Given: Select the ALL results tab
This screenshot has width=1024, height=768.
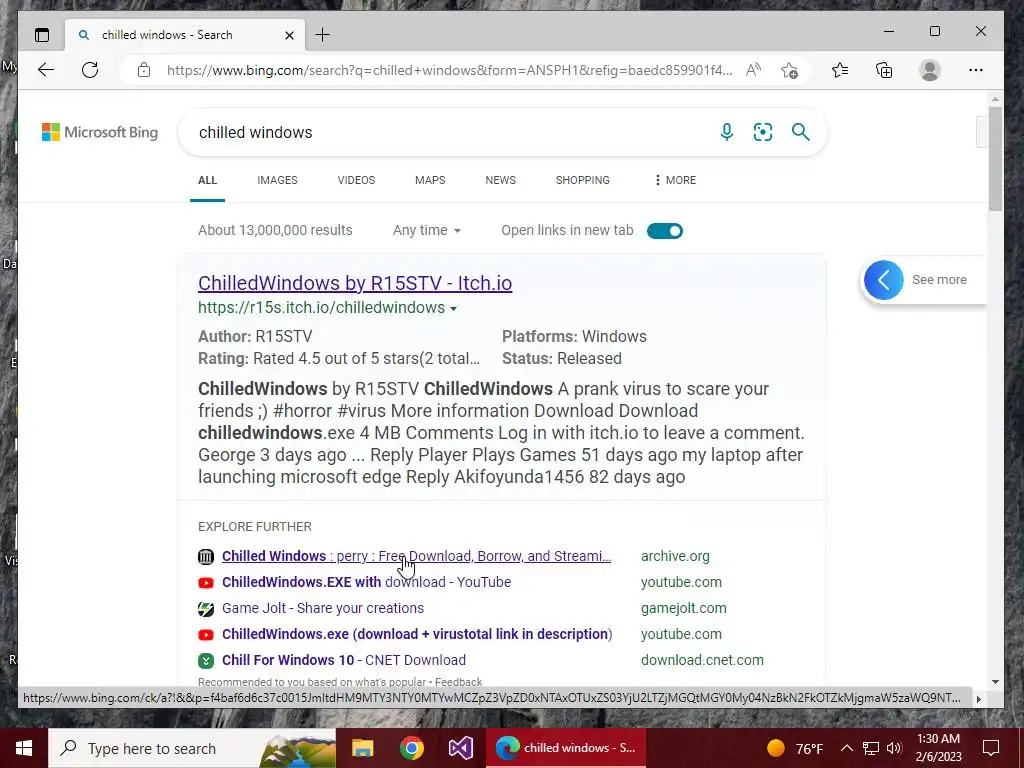Looking at the screenshot, I should 208,180.
